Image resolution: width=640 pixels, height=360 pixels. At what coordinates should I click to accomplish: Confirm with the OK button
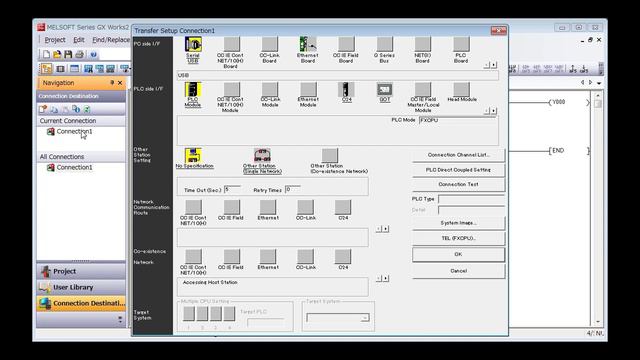(458, 254)
